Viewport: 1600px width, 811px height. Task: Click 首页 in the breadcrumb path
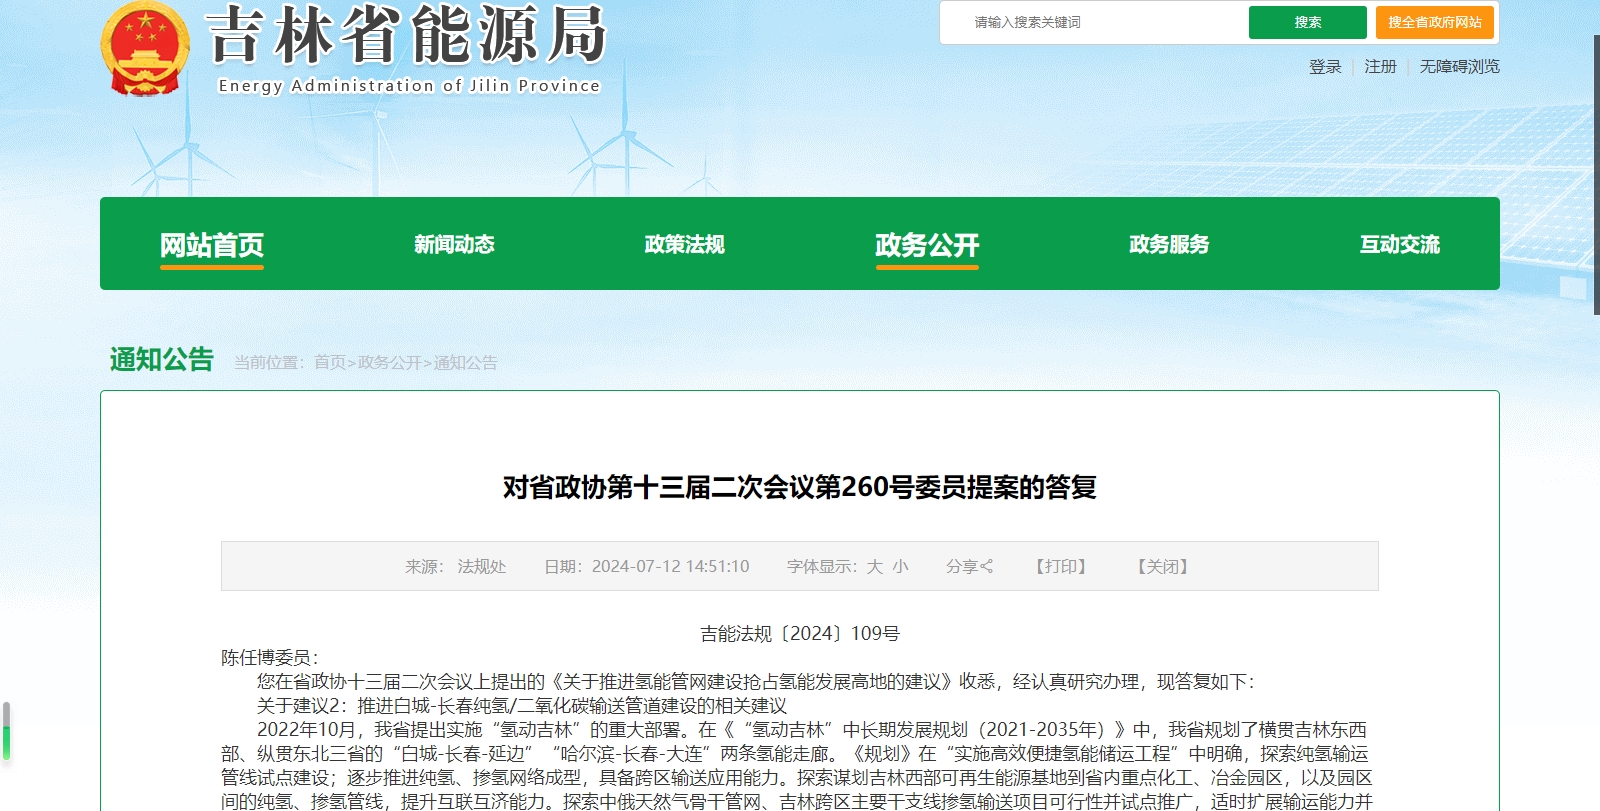pos(329,362)
